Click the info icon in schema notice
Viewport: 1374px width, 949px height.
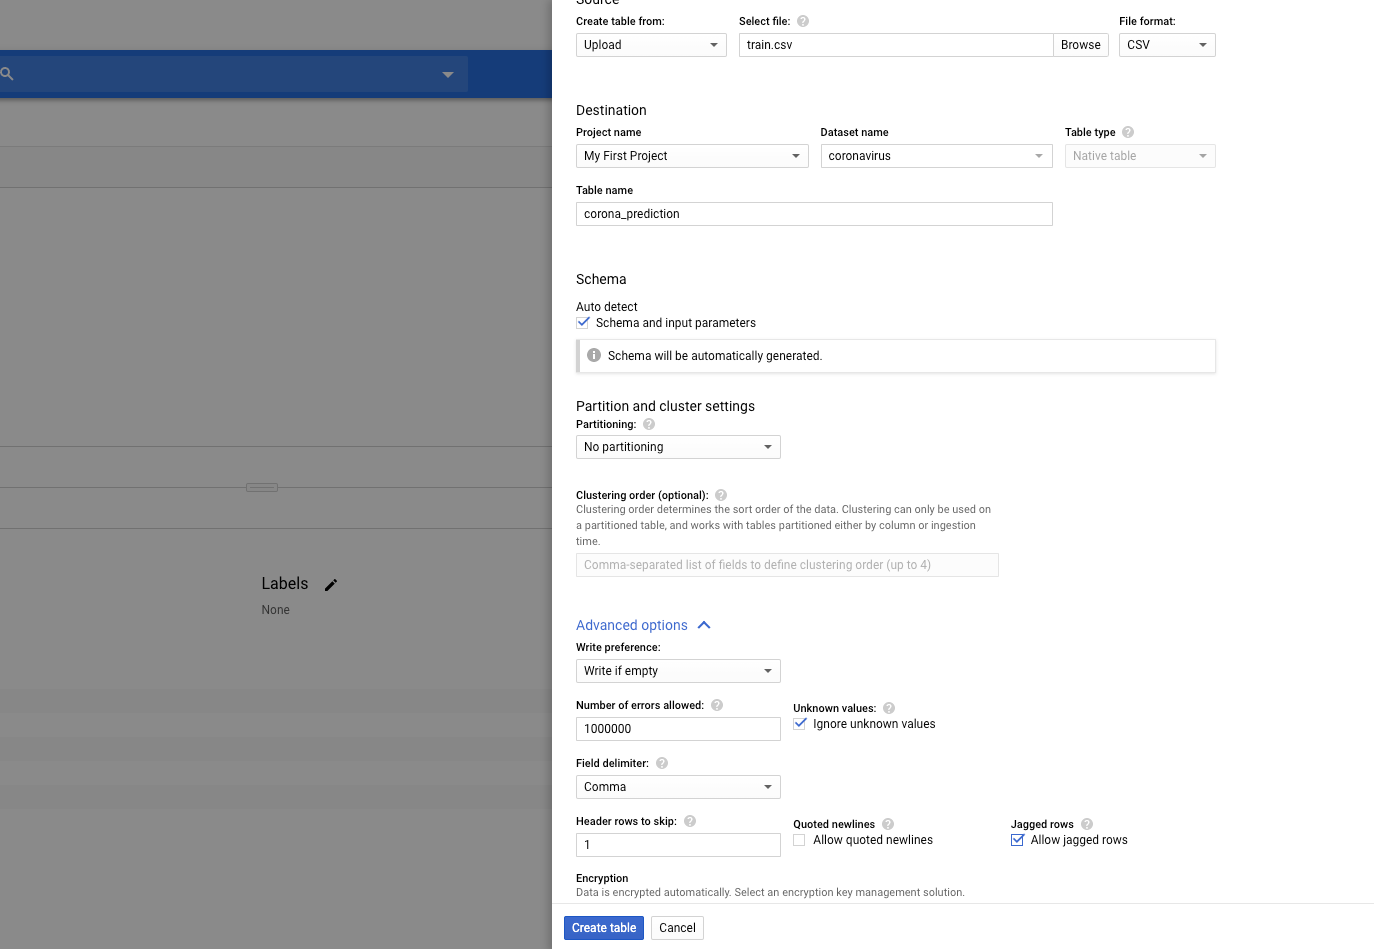[x=594, y=355]
